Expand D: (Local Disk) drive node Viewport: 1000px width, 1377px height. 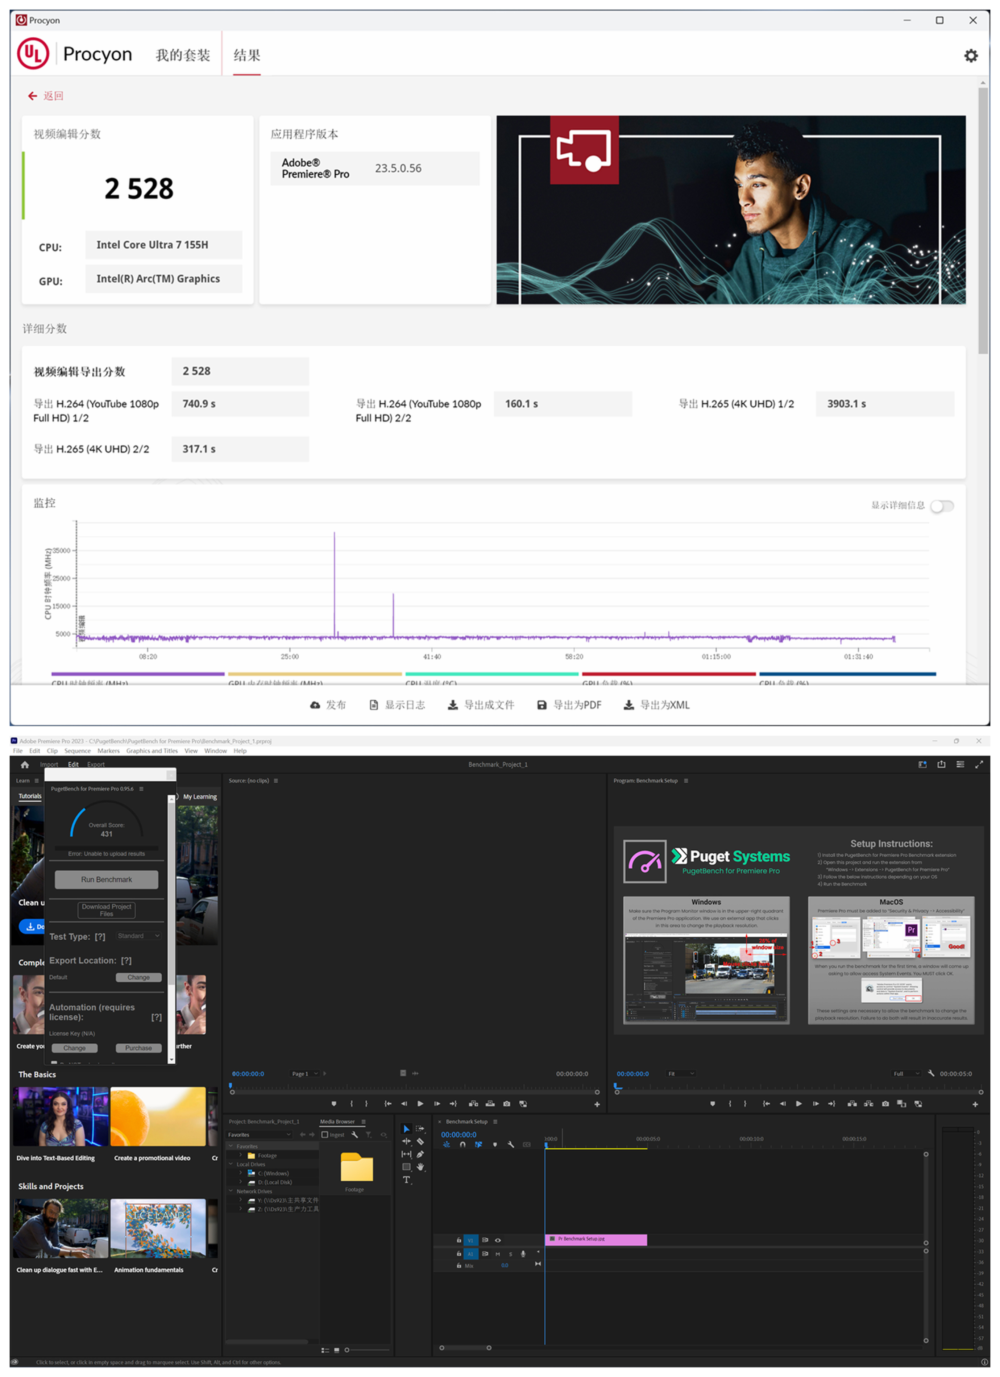[x=240, y=1182]
